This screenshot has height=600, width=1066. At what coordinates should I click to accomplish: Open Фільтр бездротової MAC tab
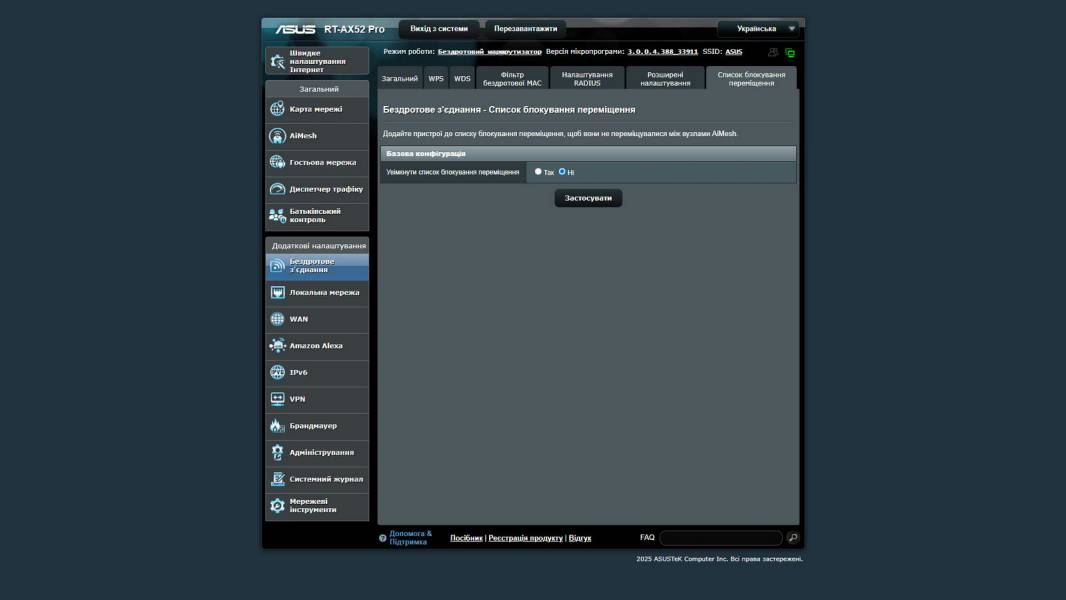[x=512, y=78]
